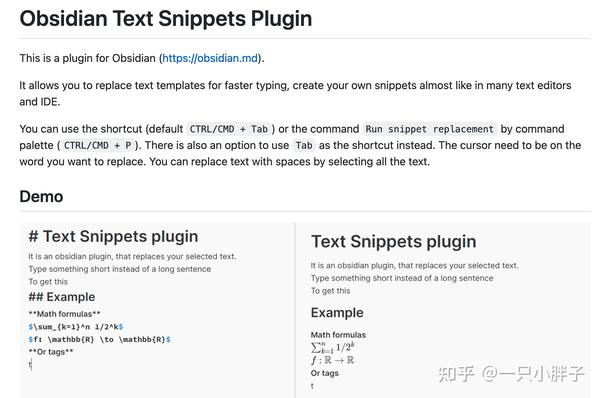
Task: Click the '## Example' editor heading
Action: 62,297
